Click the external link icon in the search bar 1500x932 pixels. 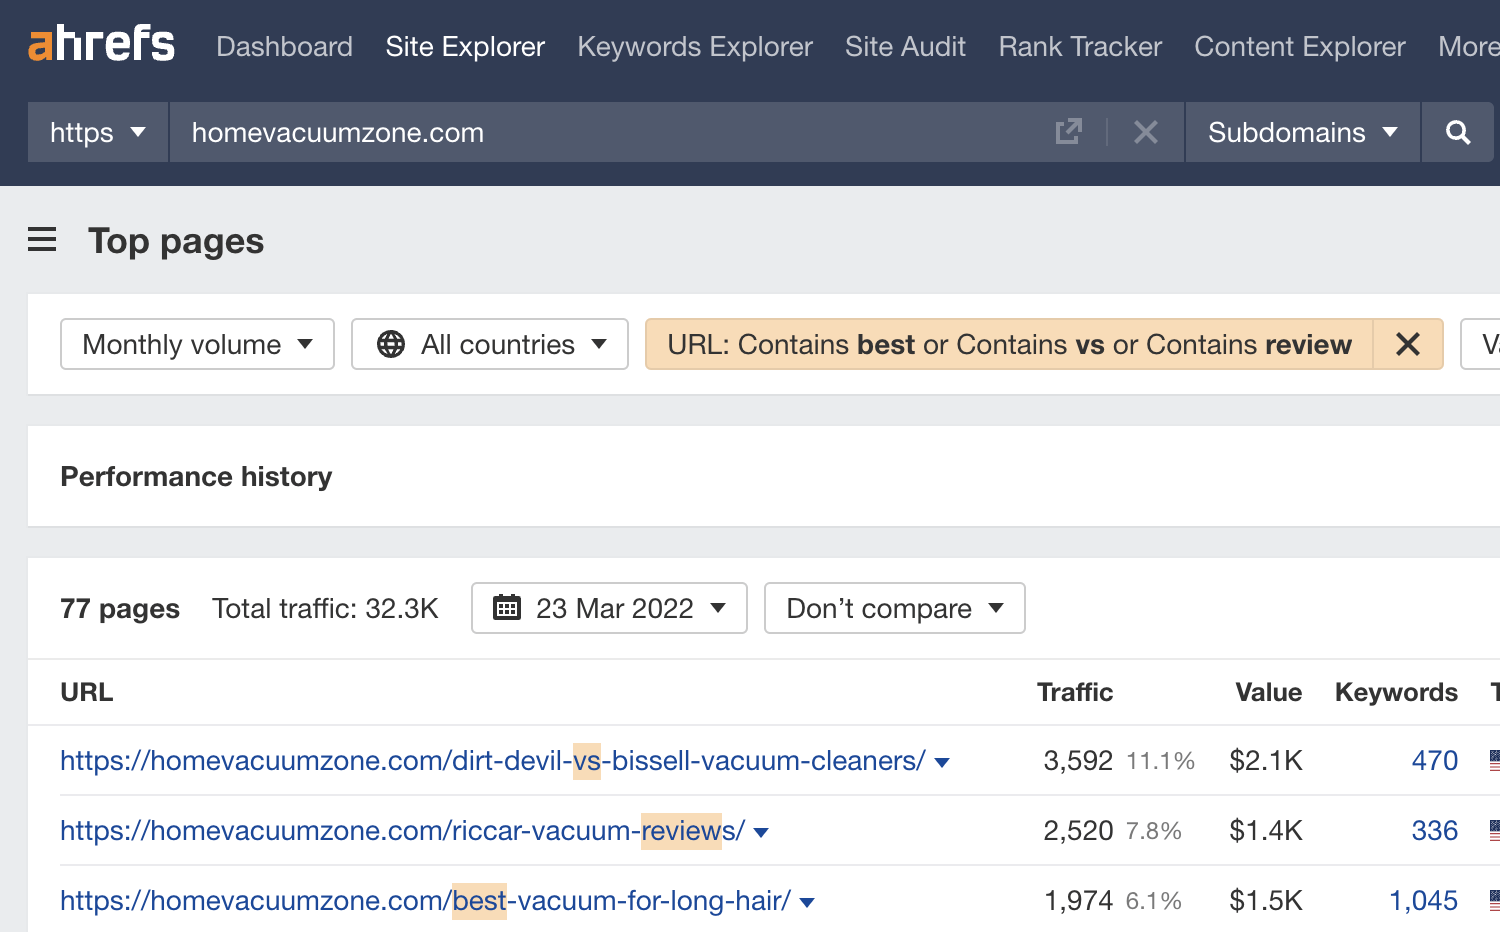(x=1069, y=131)
